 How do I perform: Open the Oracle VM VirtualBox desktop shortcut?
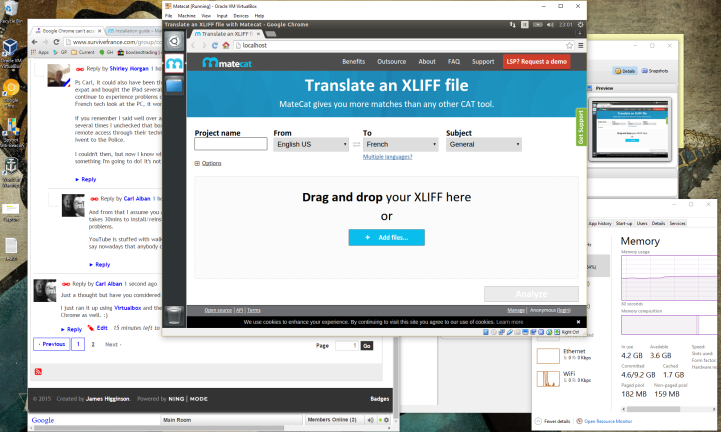10,53
